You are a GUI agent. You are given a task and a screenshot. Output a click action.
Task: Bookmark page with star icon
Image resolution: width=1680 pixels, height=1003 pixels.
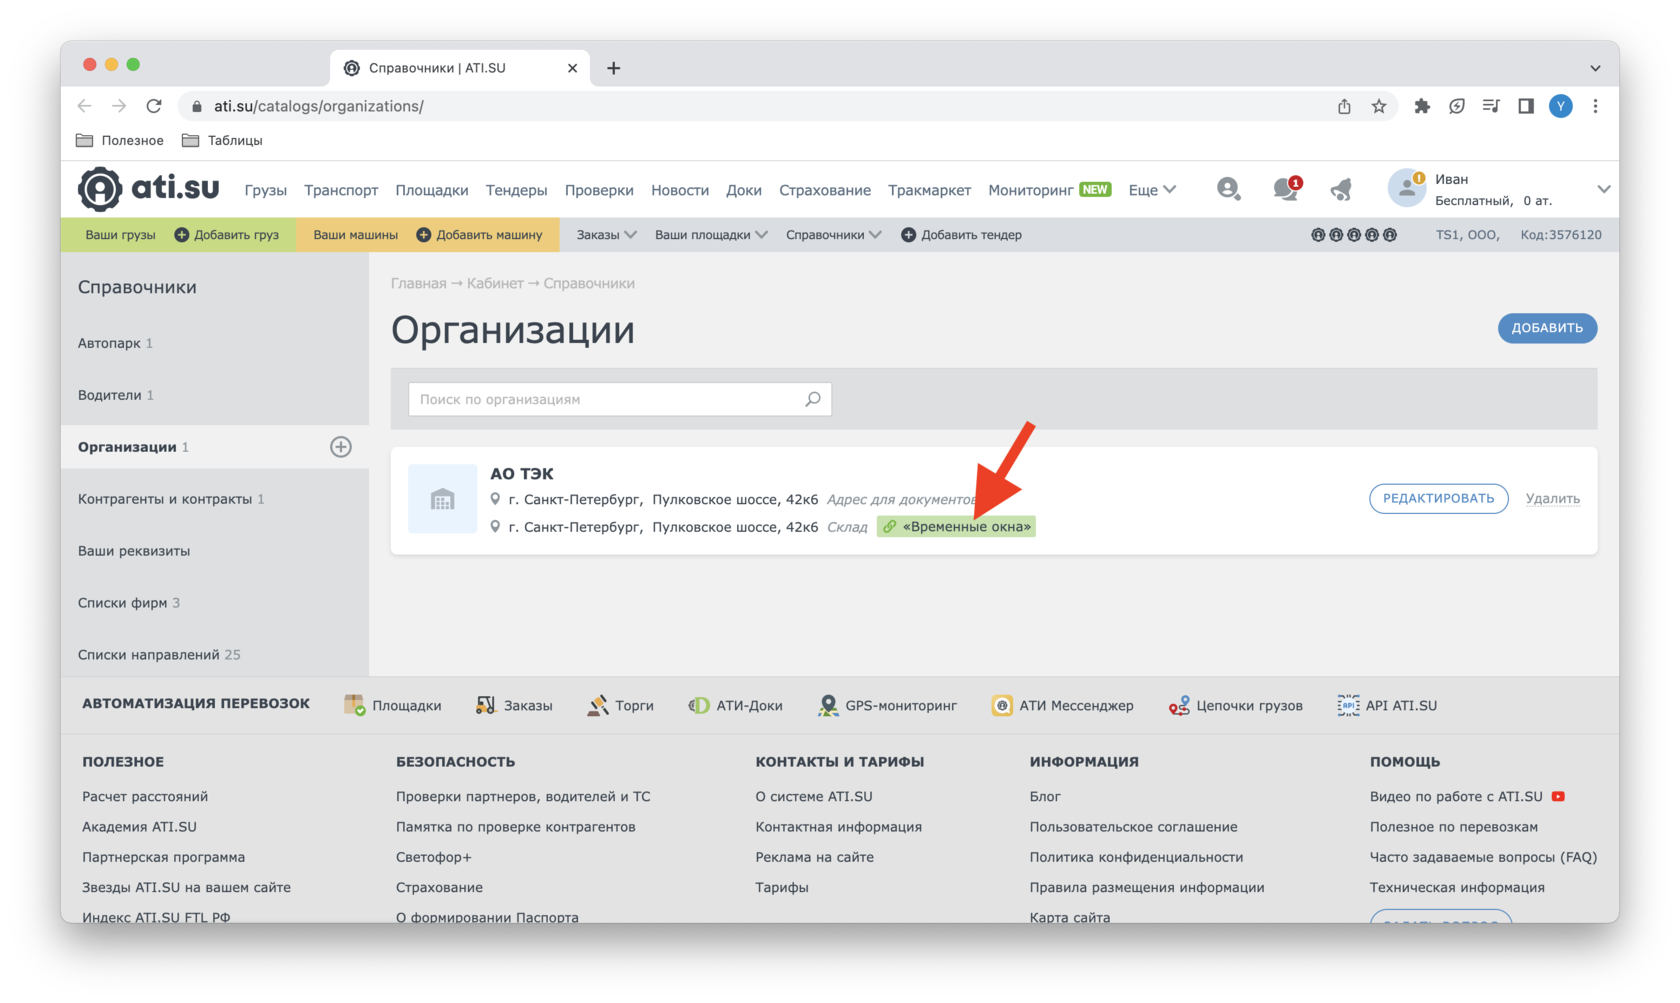(x=1379, y=106)
